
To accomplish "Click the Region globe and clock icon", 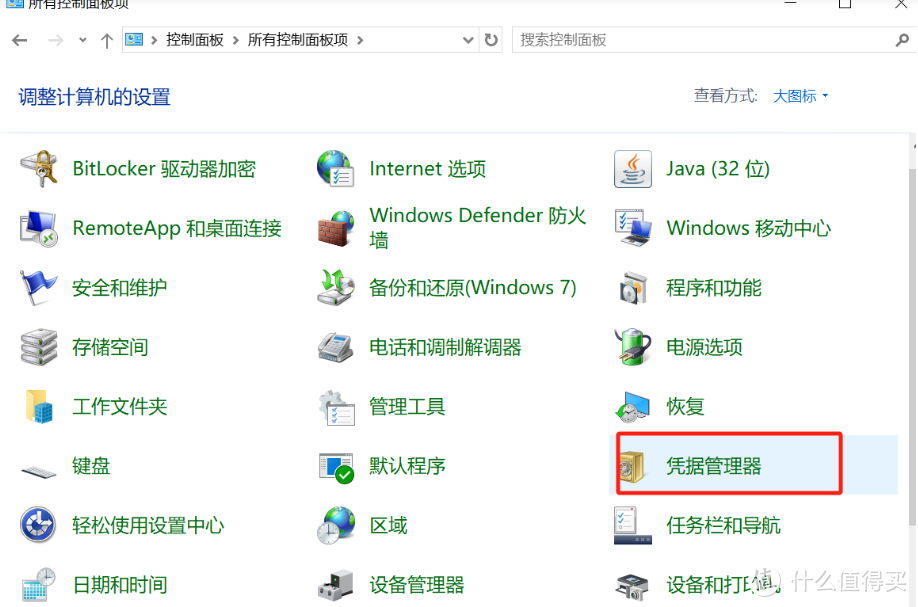I will coord(335,525).
